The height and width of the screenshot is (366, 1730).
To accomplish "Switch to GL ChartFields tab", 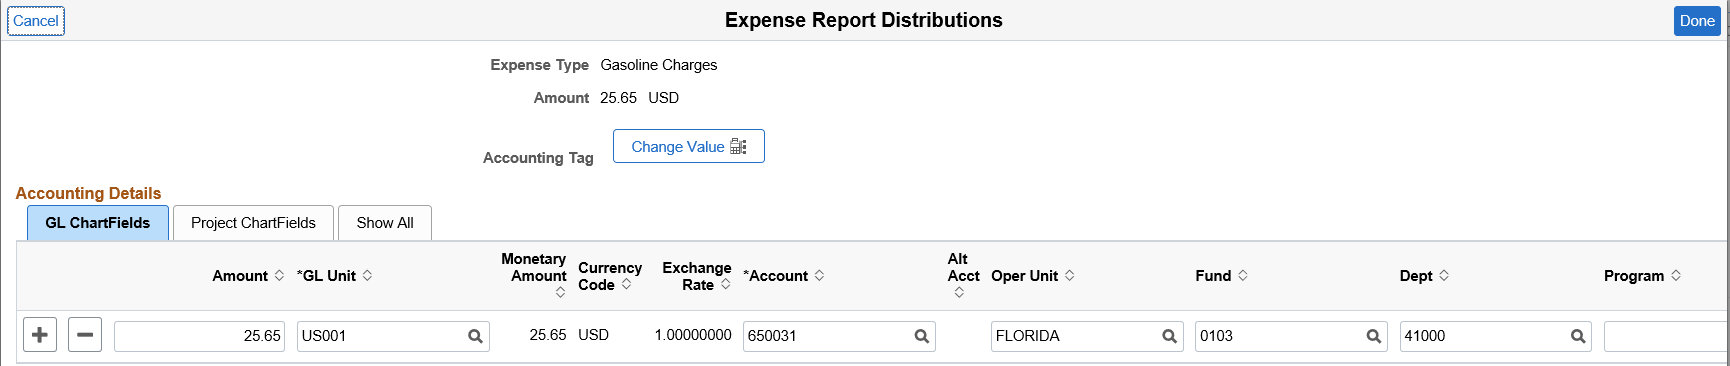I will click(x=98, y=223).
